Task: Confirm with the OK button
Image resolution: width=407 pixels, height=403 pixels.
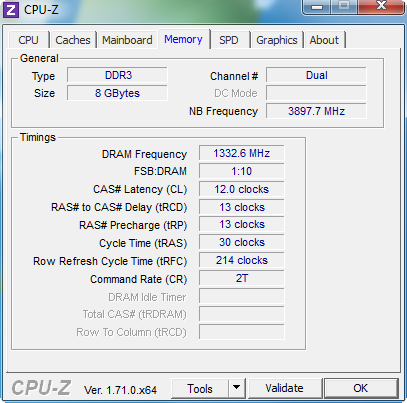Action: (361, 388)
